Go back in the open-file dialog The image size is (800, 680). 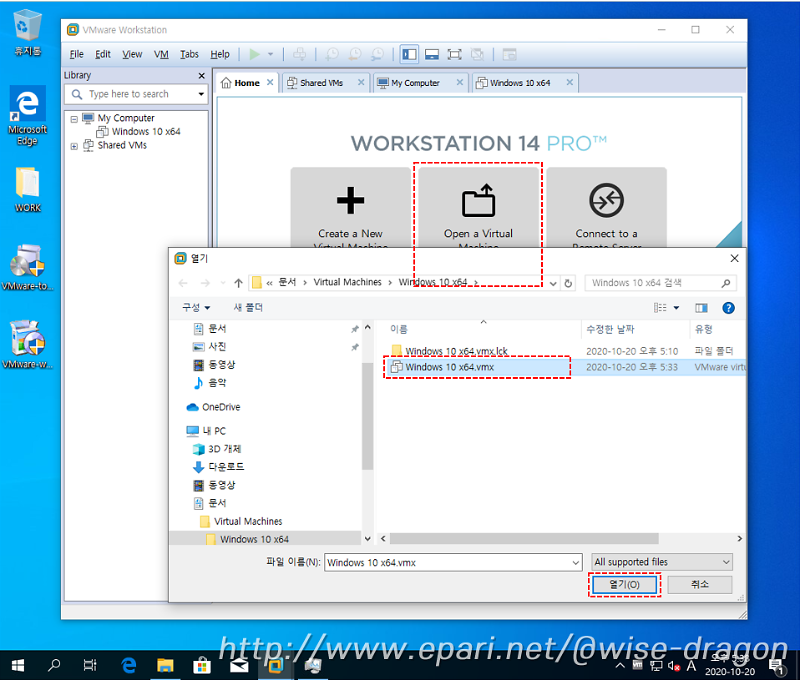coord(183,283)
